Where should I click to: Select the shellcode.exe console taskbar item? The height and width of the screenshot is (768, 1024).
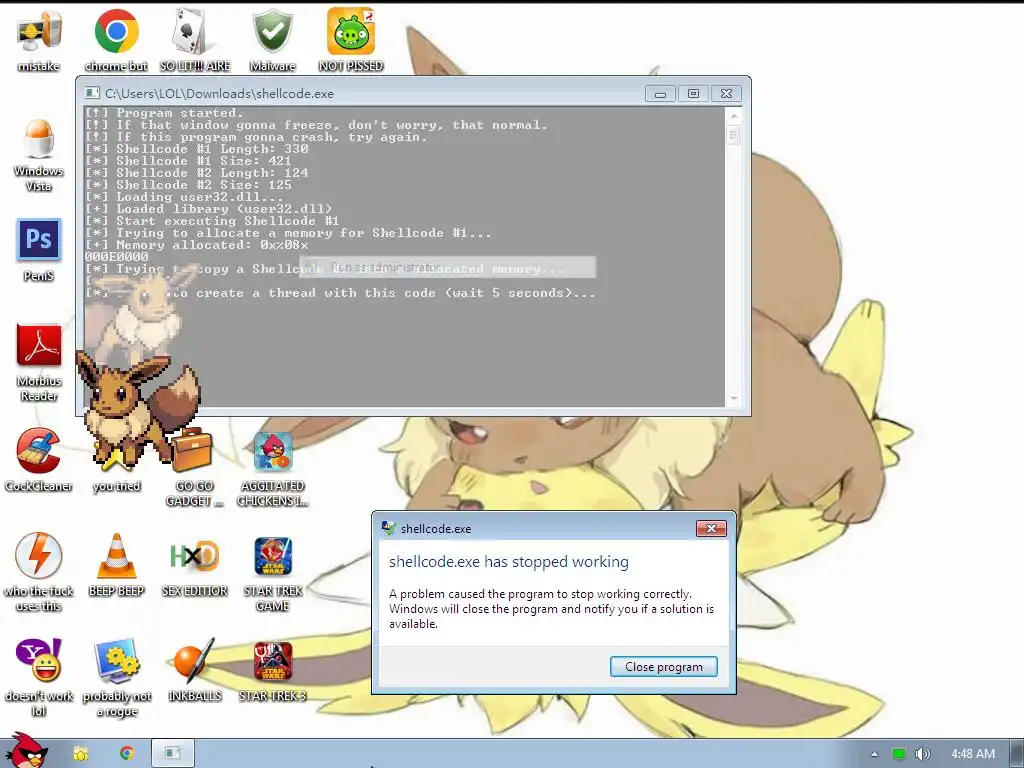point(172,753)
